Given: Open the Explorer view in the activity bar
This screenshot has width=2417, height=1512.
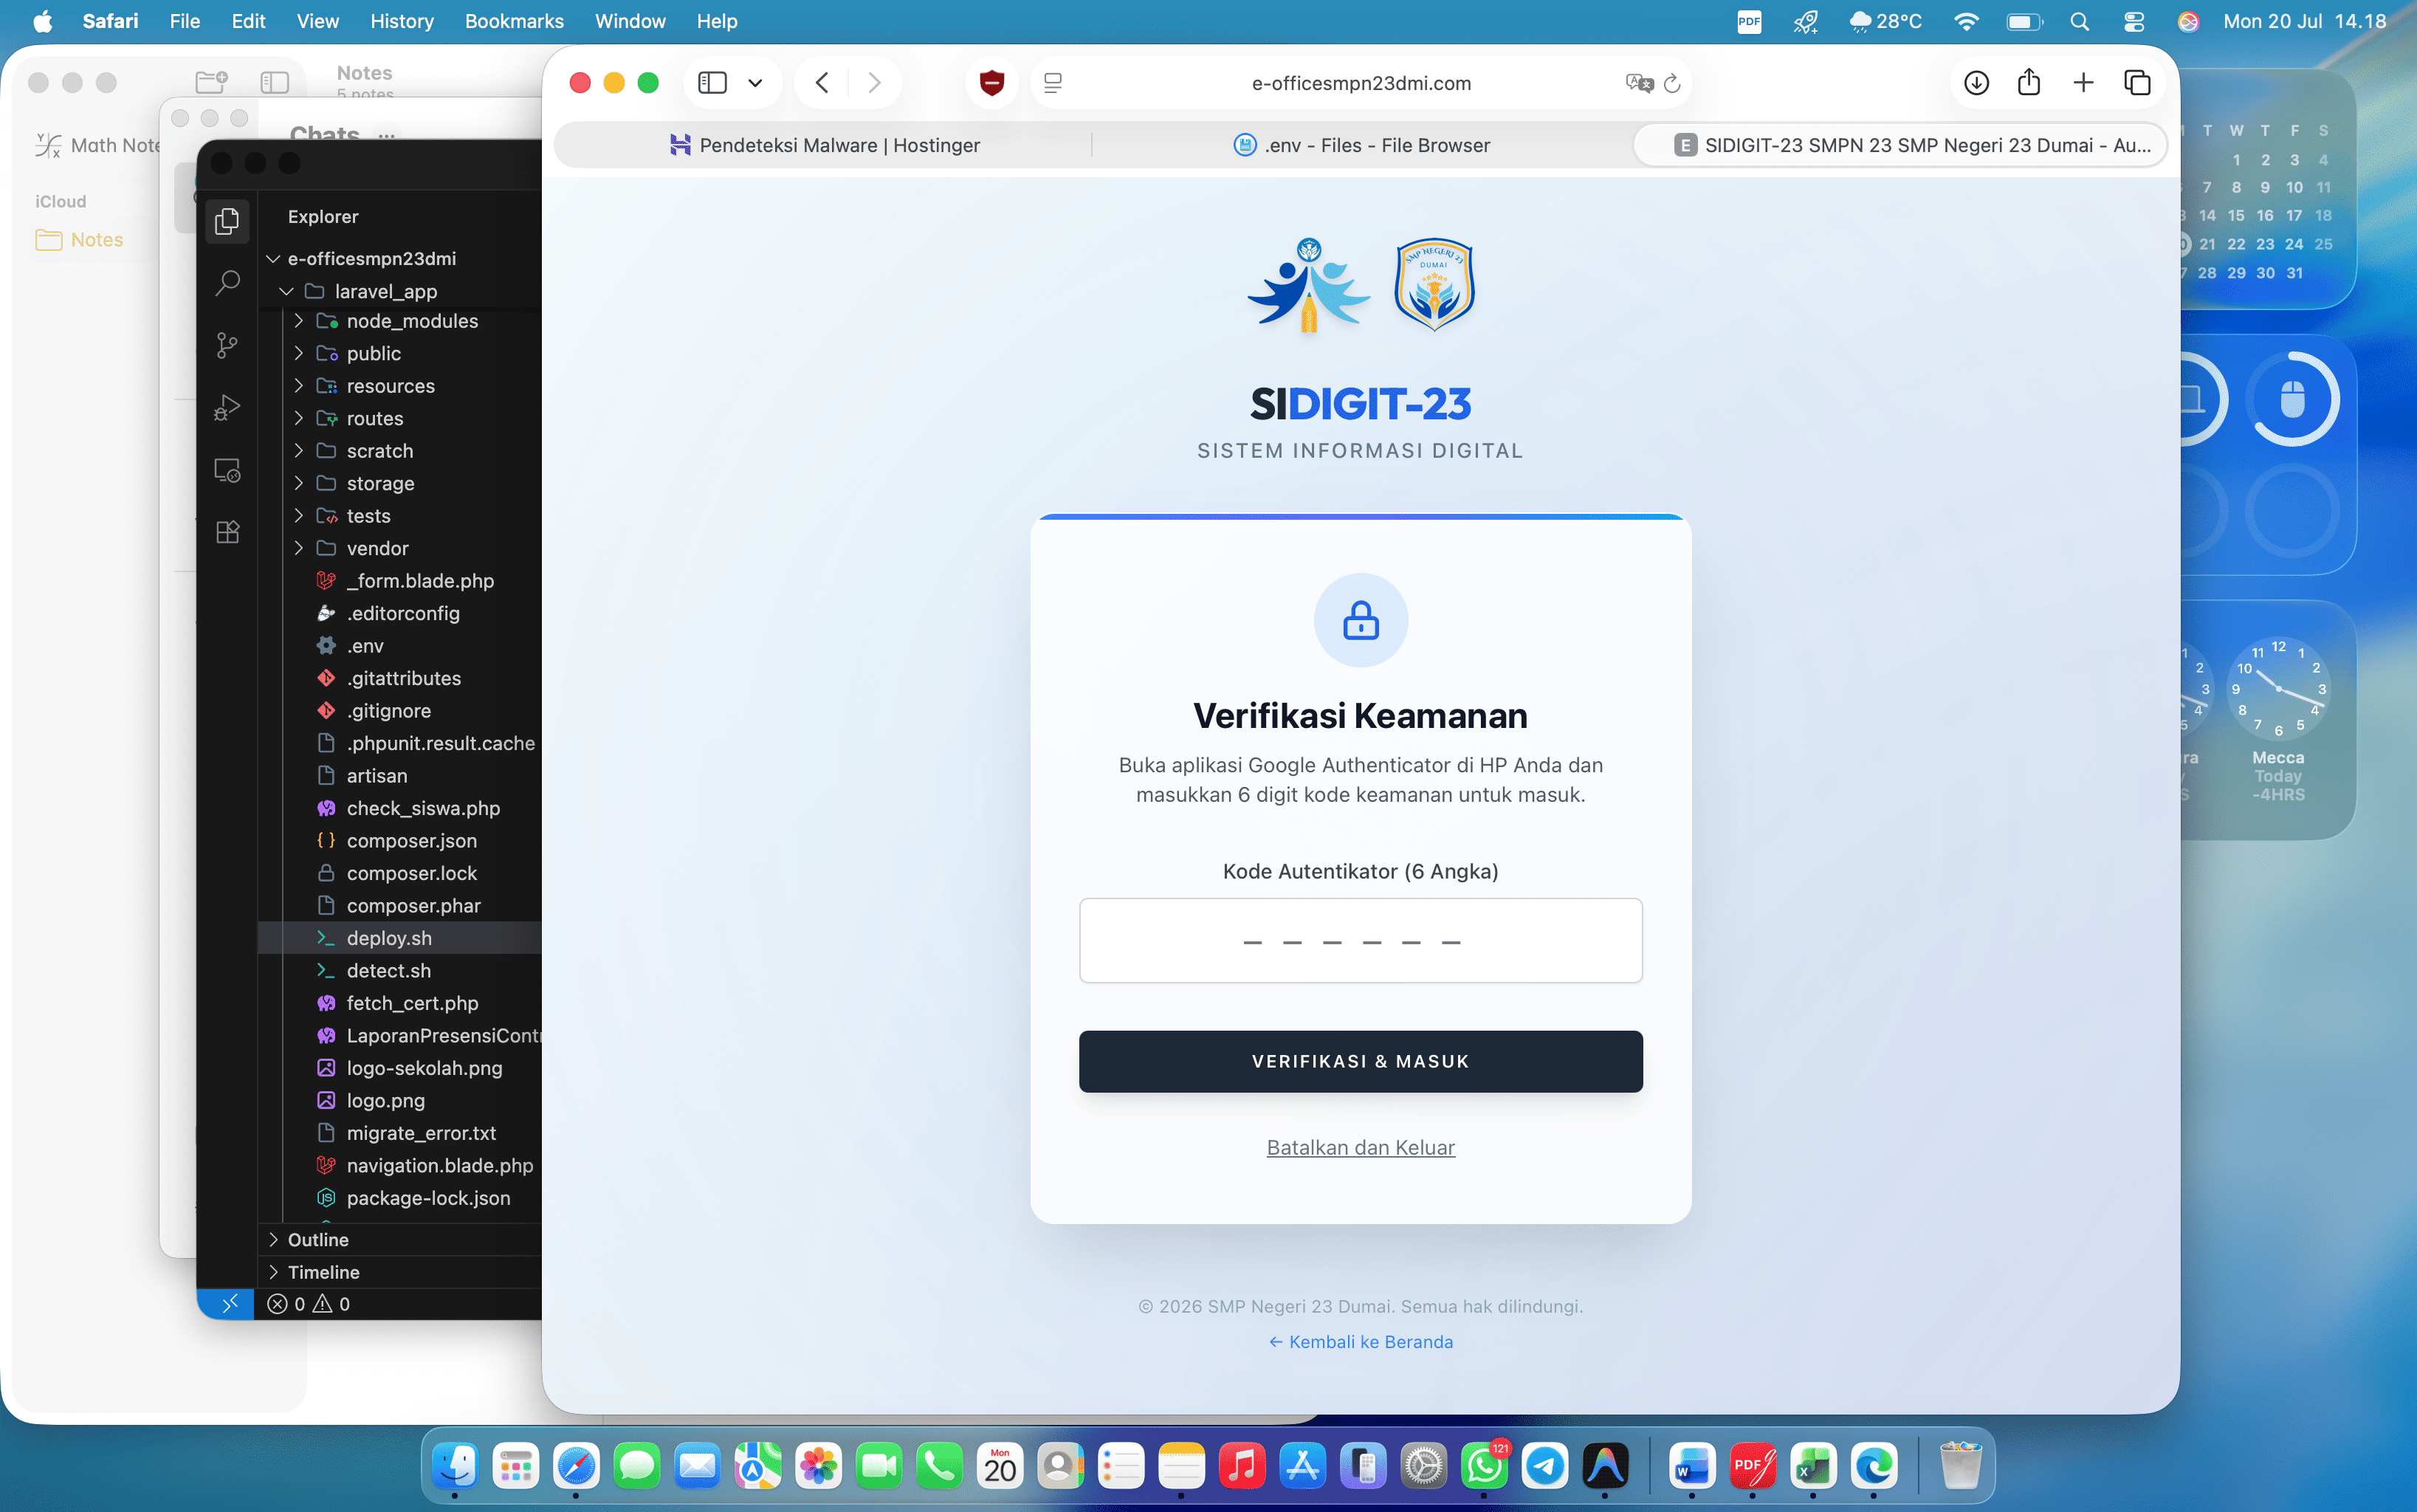Looking at the screenshot, I should (x=227, y=221).
